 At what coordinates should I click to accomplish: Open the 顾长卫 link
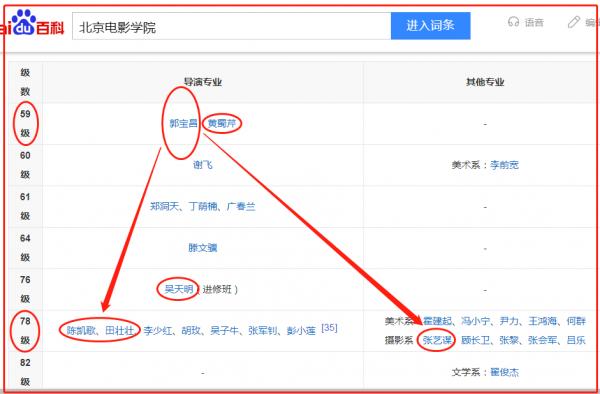click(476, 340)
